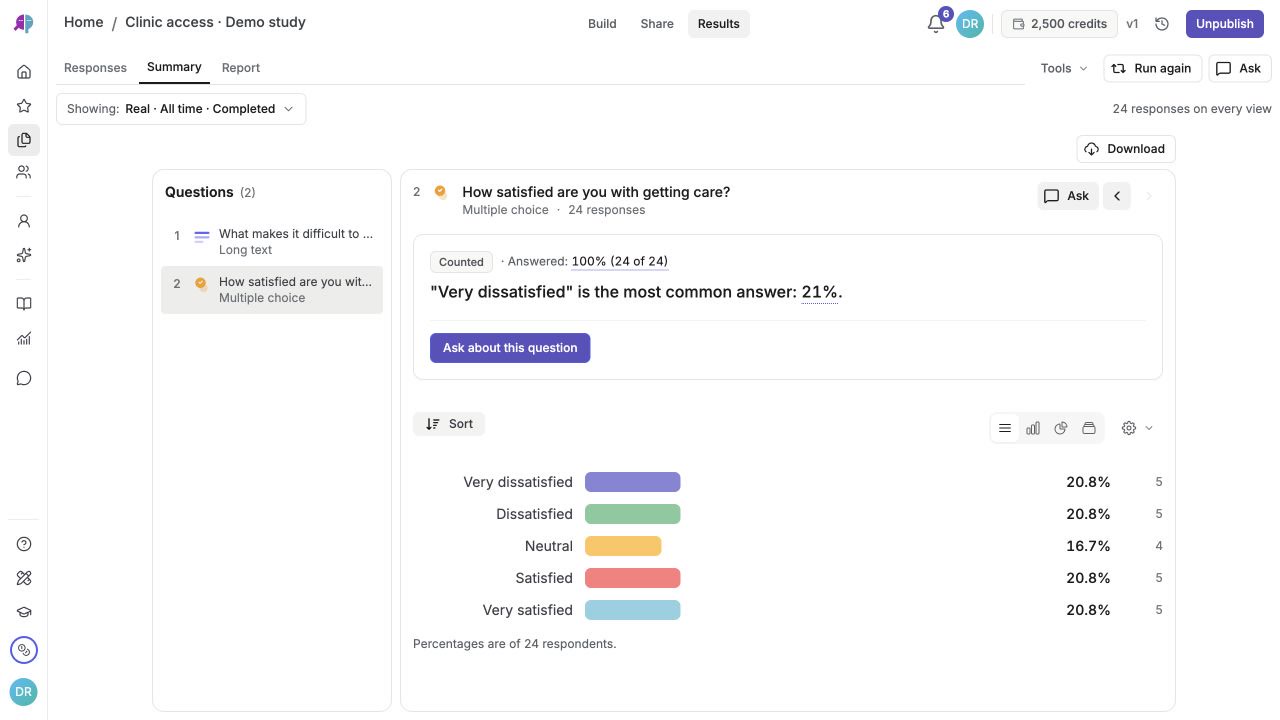Viewport: 1280px width, 720px height.
Task: Open the people group icon in sidebar
Action: [x=24, y=172]
